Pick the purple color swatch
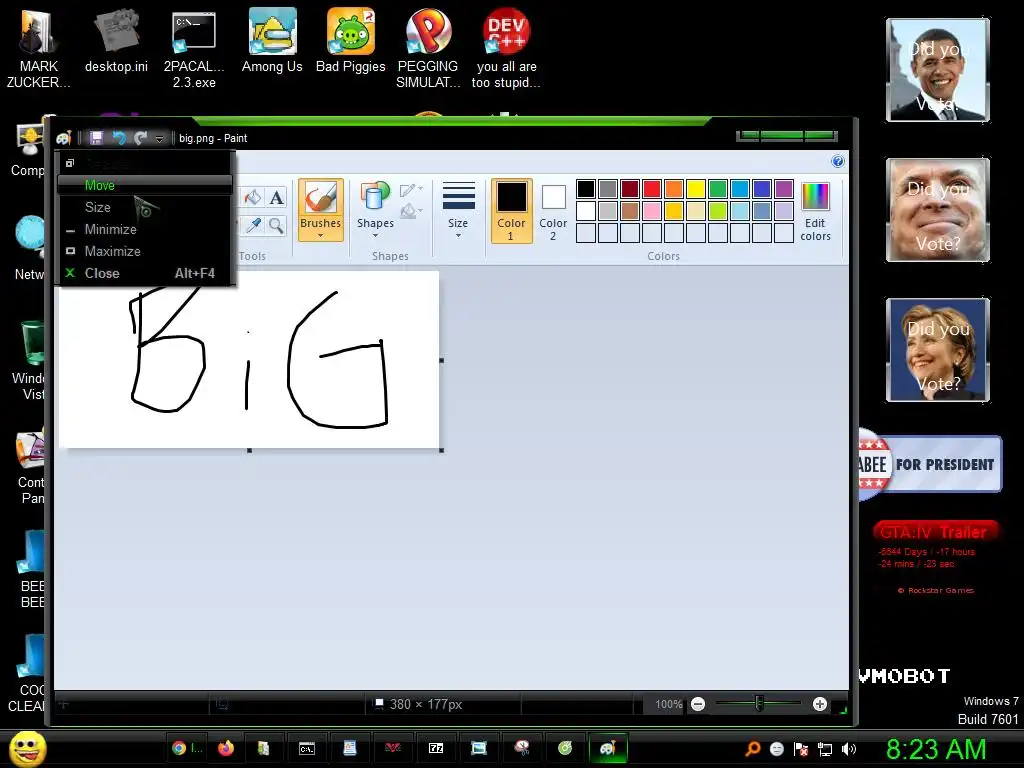 click(x=784, y=189)
